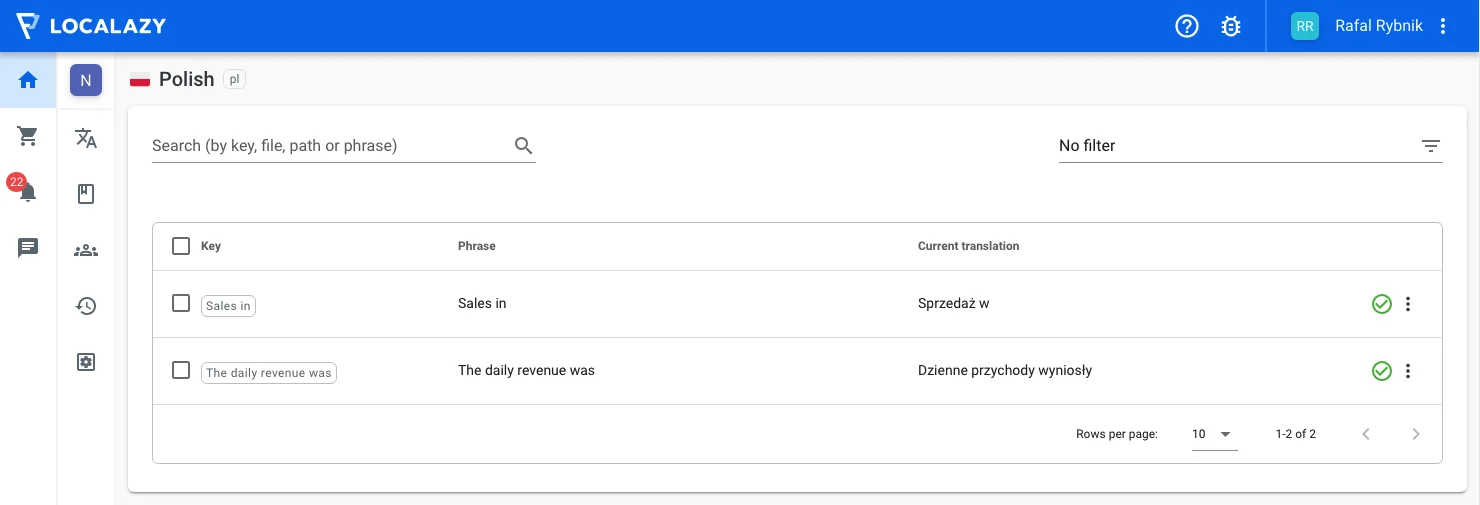Select the N project badge
The height and width of the screenshot is (505, 1480).
86,80
